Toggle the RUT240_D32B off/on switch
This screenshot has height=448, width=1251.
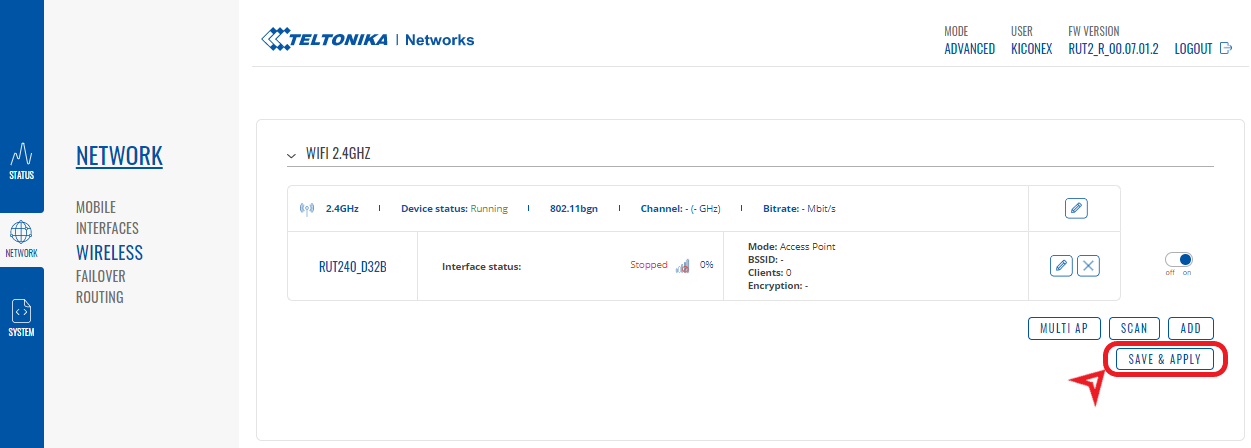pos(1179,259)
